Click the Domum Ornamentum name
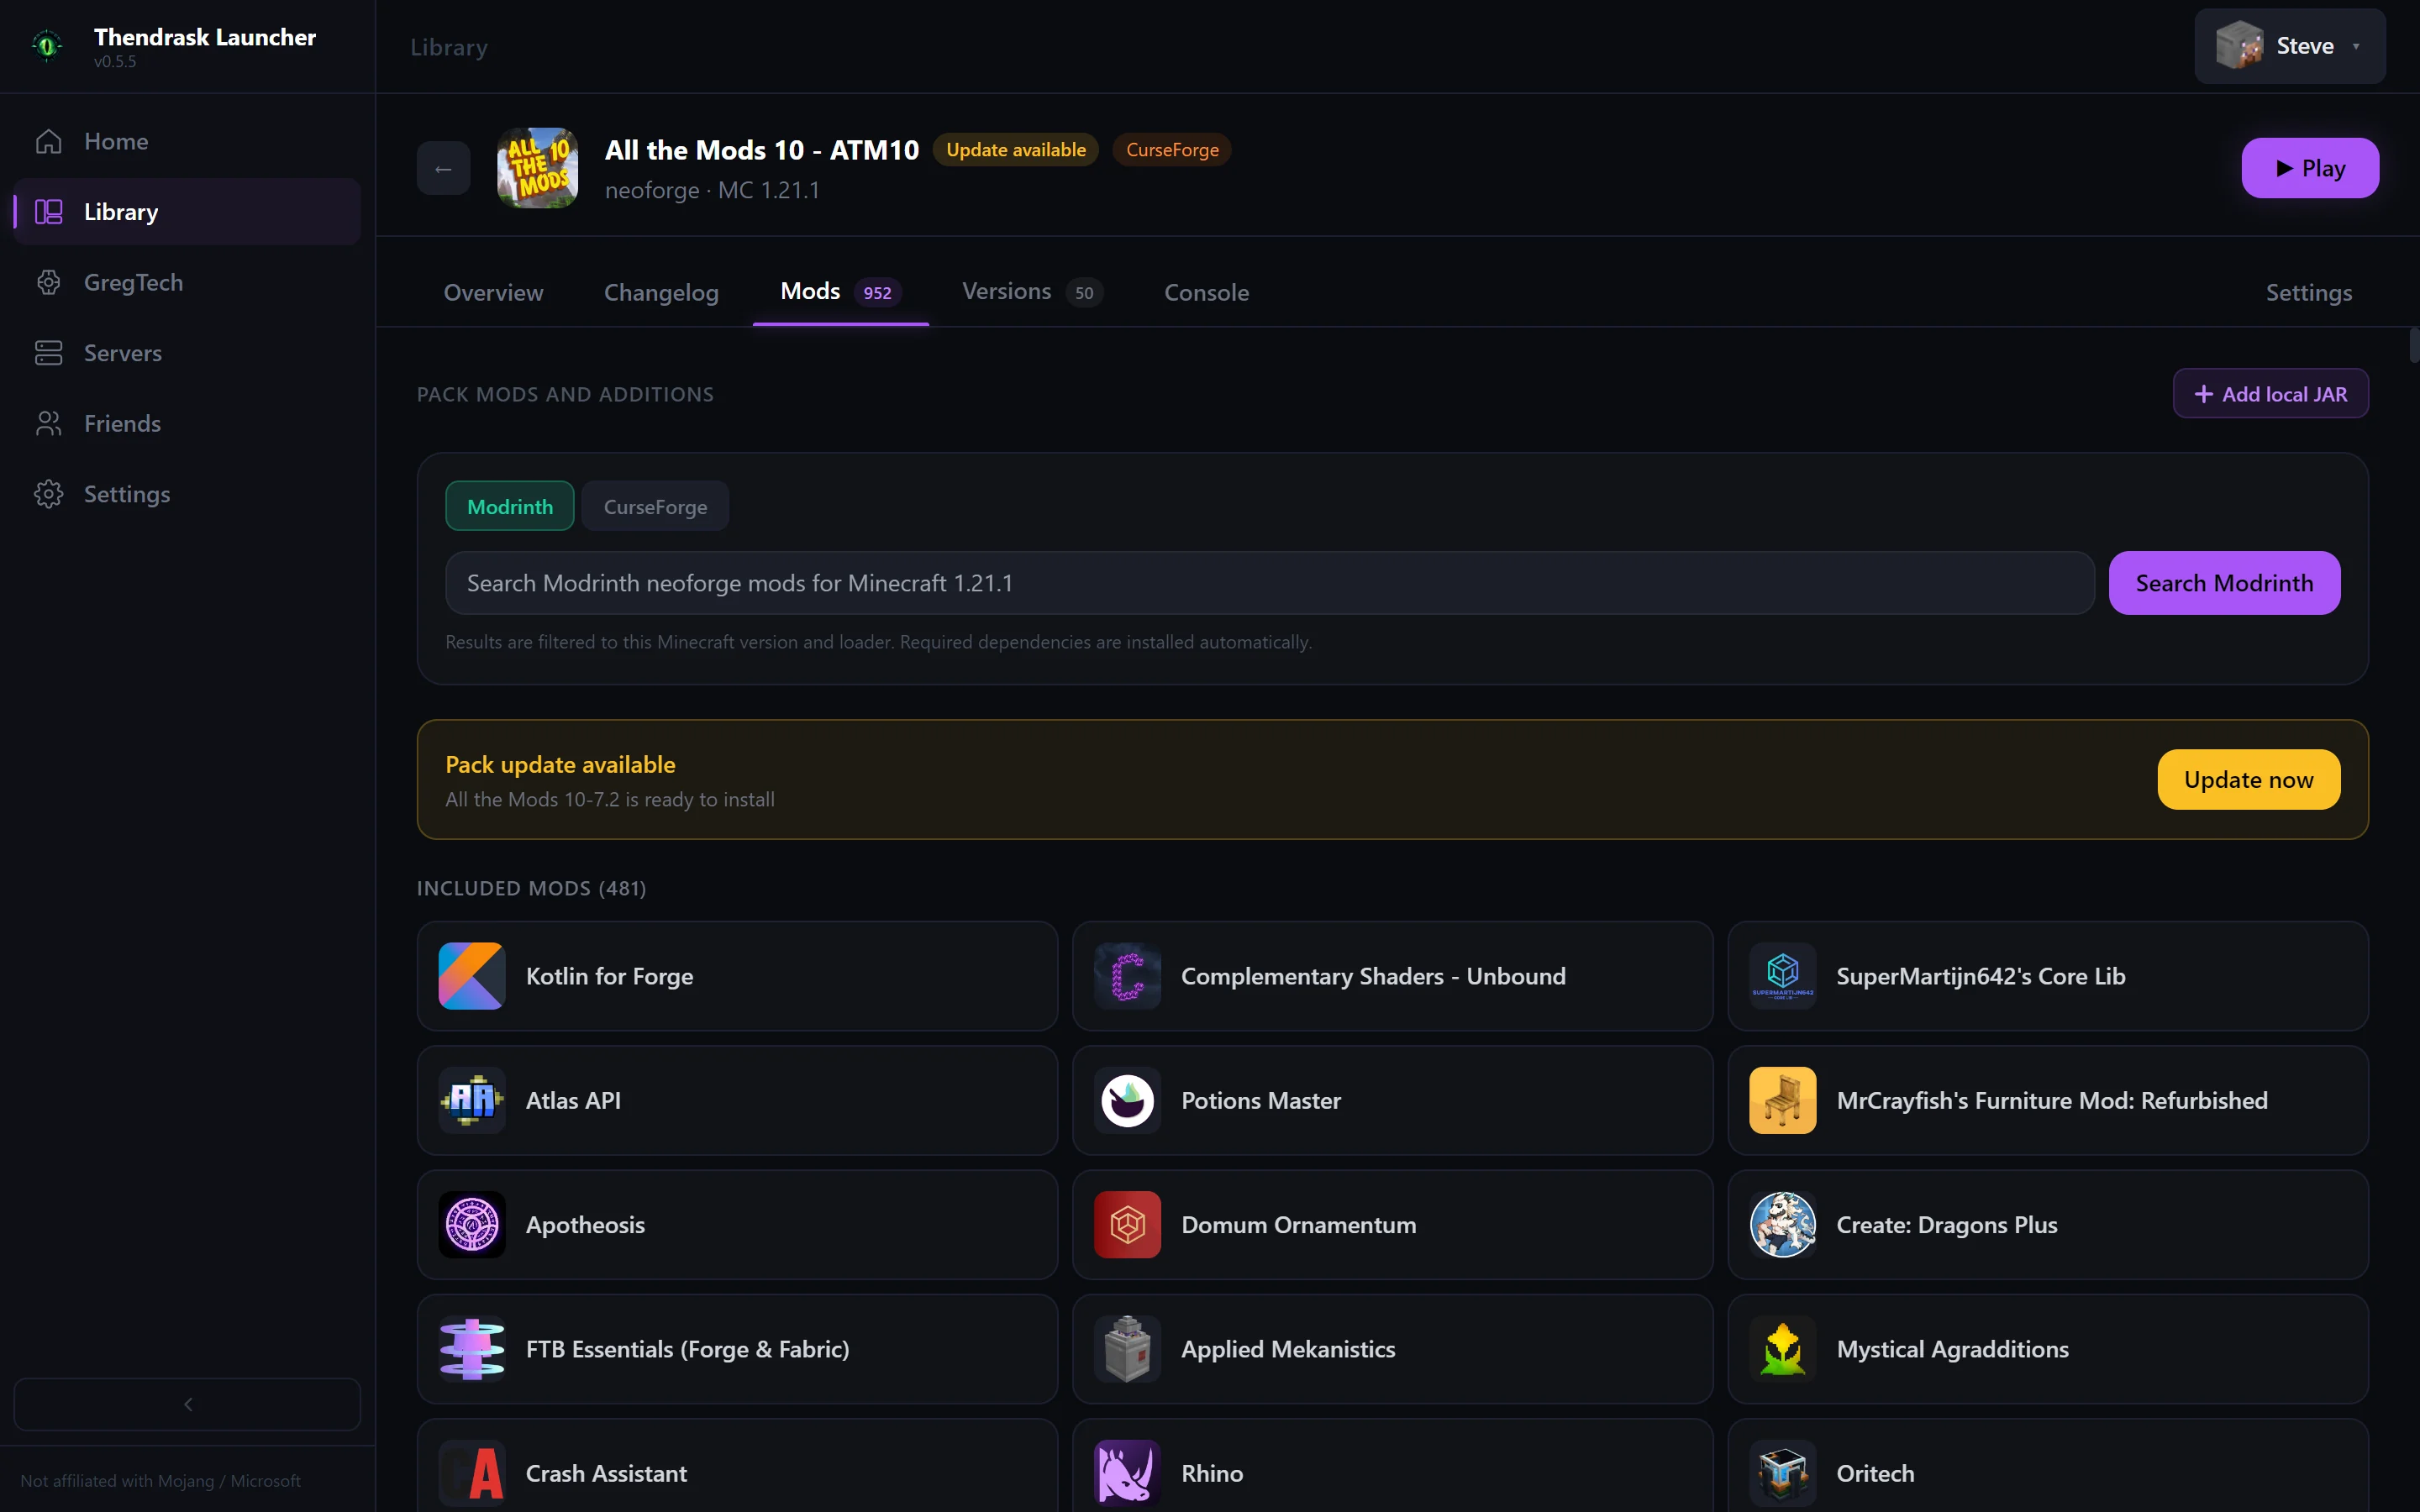Viewport: 2420px width, 1512px height. (1298, 1225)
